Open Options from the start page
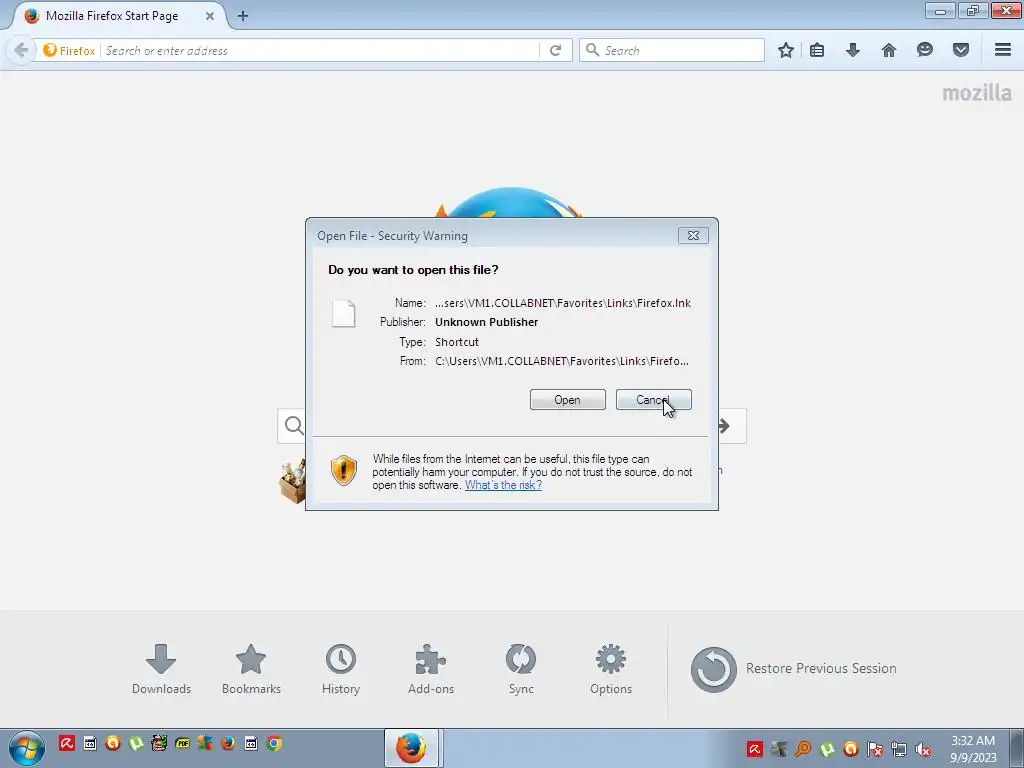The width and height of the screenshot is (1024, 768). [611, 669]
